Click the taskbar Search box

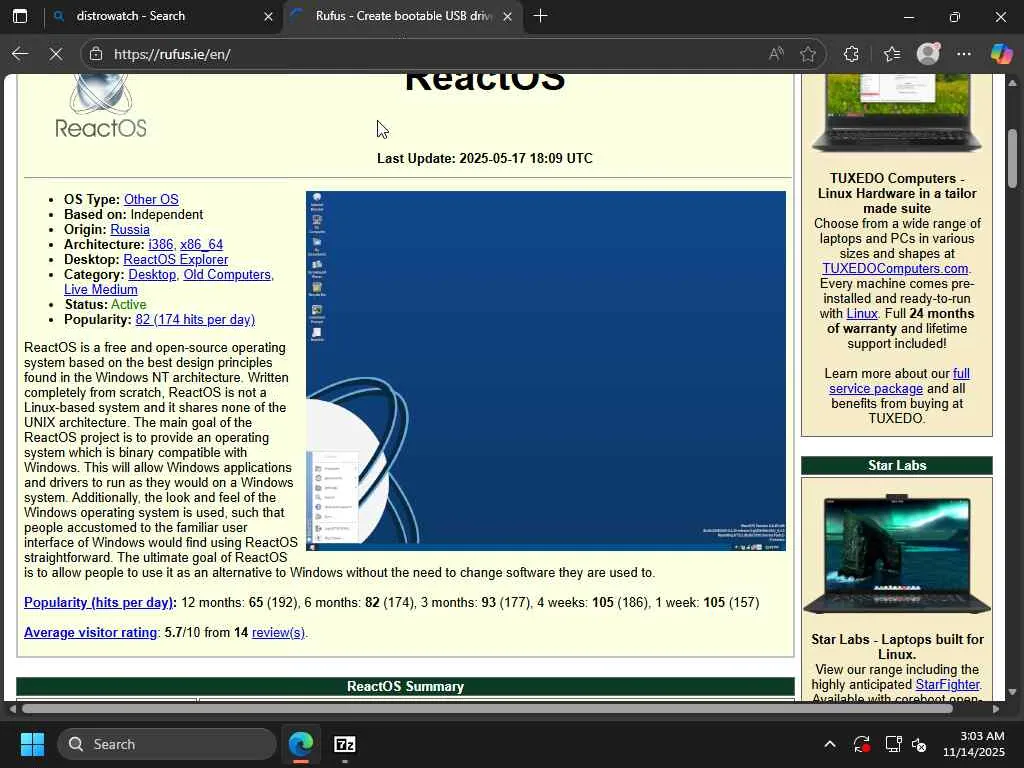click(x=167, y=744)
